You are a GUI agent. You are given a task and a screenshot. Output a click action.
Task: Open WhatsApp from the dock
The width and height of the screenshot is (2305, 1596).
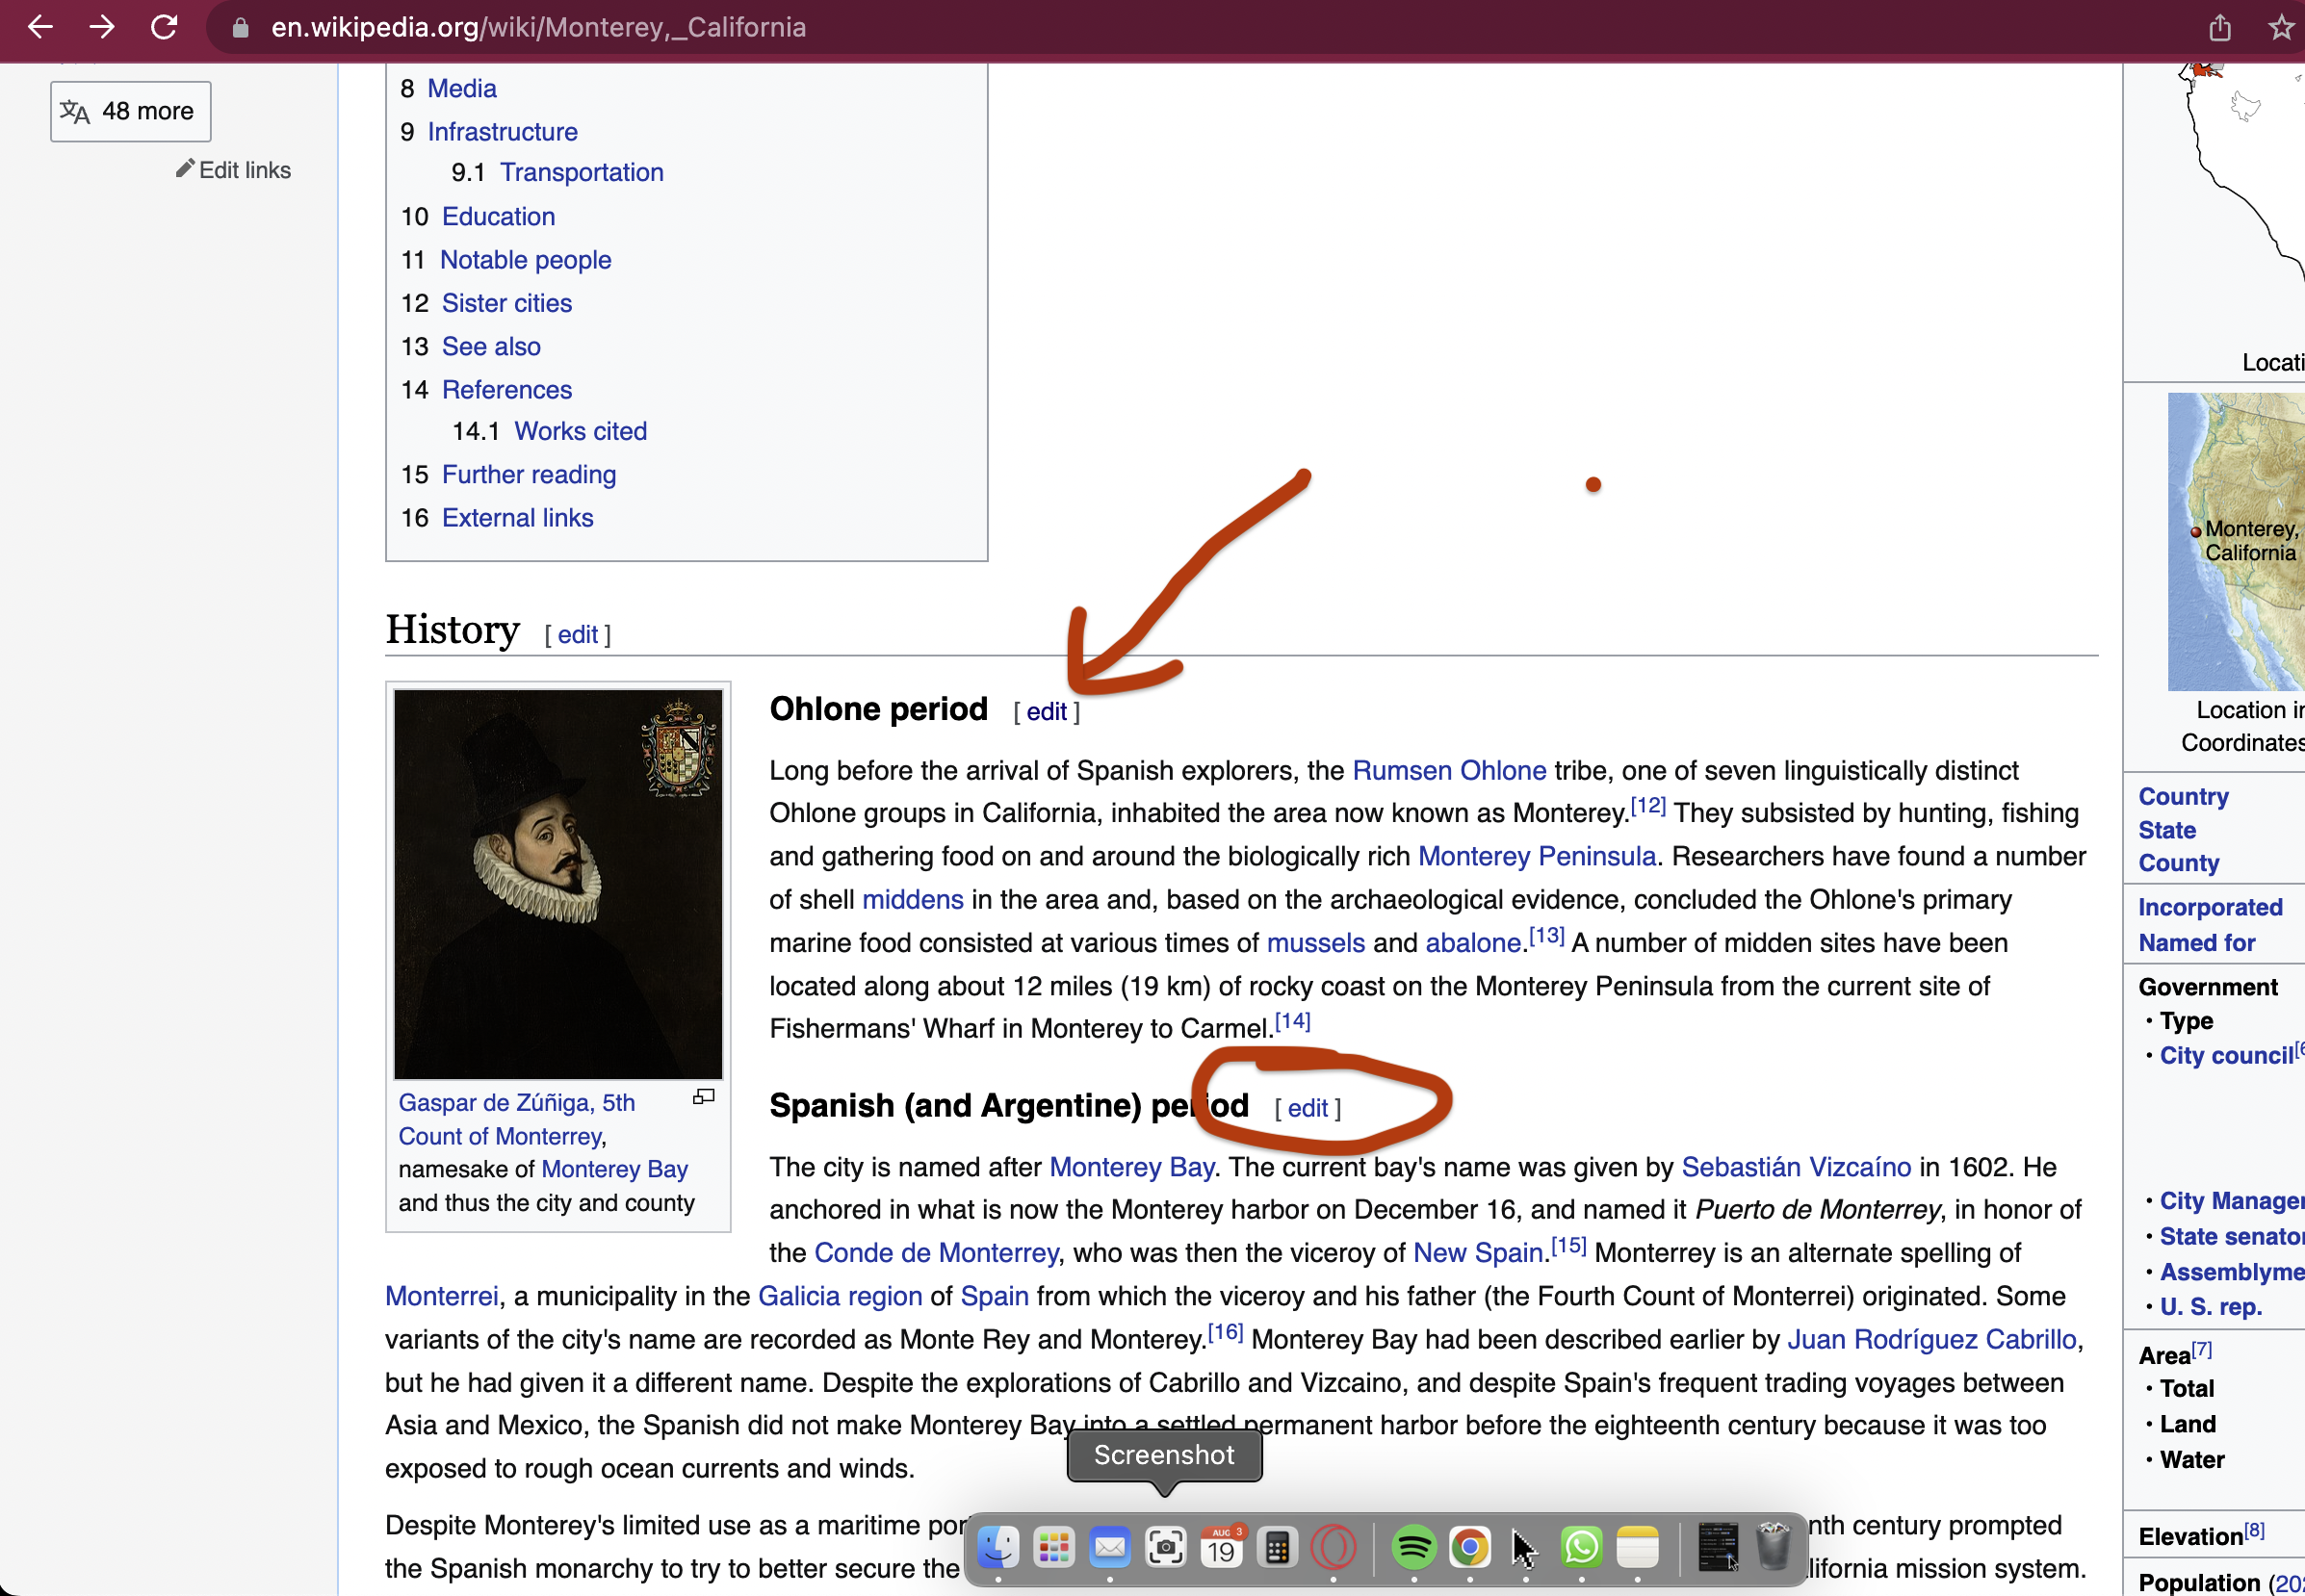1581,1548
